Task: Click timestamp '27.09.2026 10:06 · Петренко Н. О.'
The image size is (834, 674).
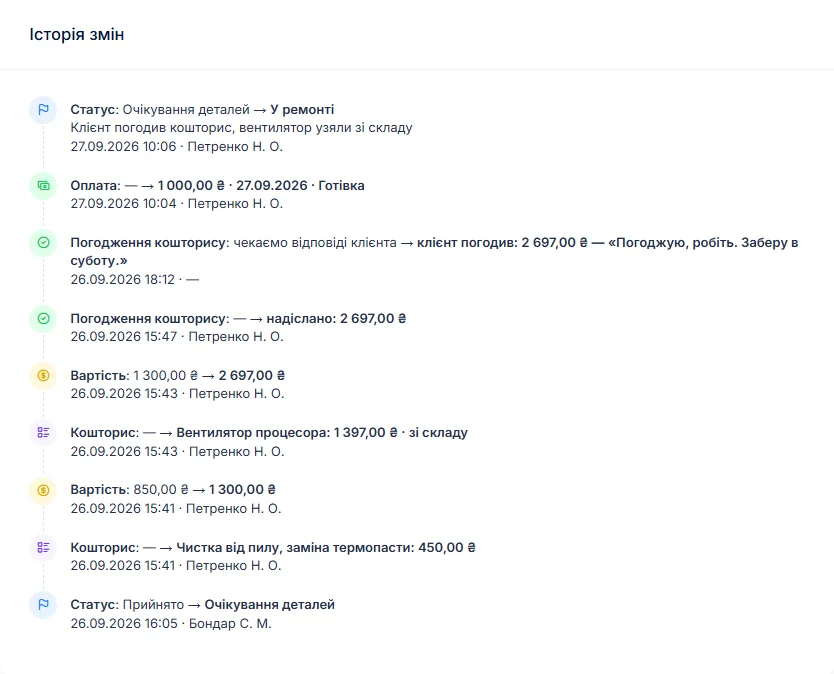Action: point(176,147)
